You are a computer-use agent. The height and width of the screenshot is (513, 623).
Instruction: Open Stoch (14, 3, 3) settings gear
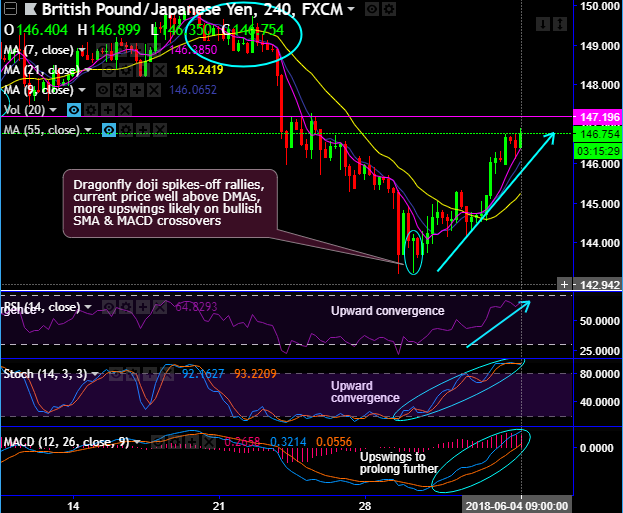coord(133,374)
